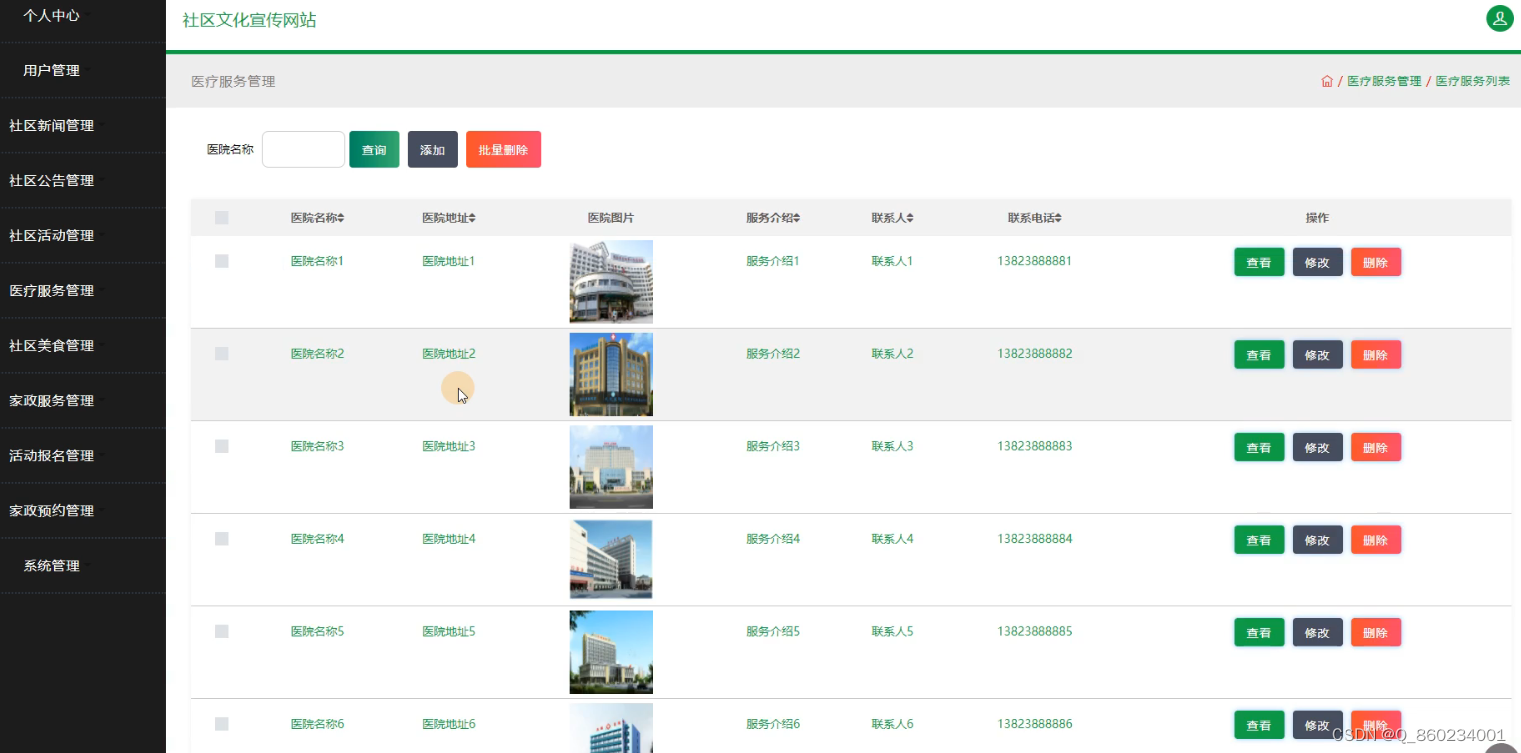Click 医疗服务列表 breadcrumb link
This screenshot has height=753, width=1521.
[1473, 82]
